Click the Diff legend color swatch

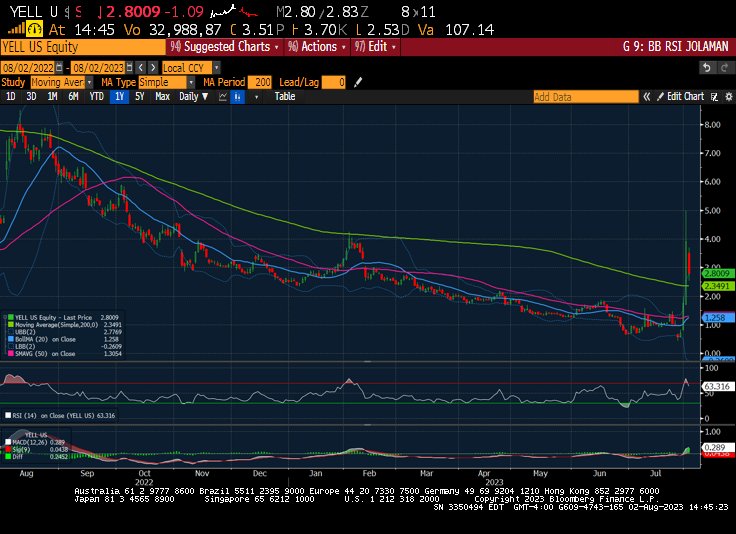coord(8,456)
